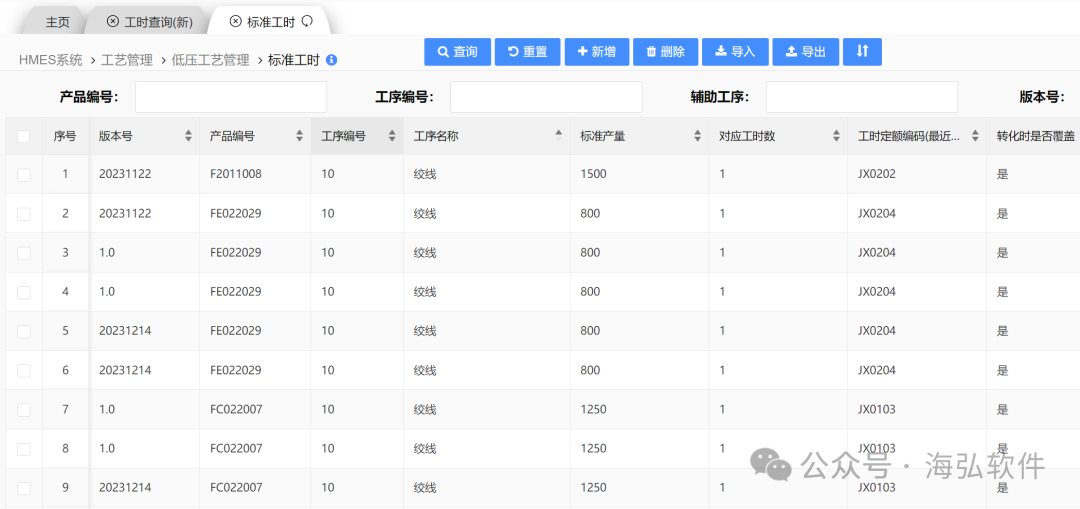Click version 20231214 in row 9

(x=125, y=488)
